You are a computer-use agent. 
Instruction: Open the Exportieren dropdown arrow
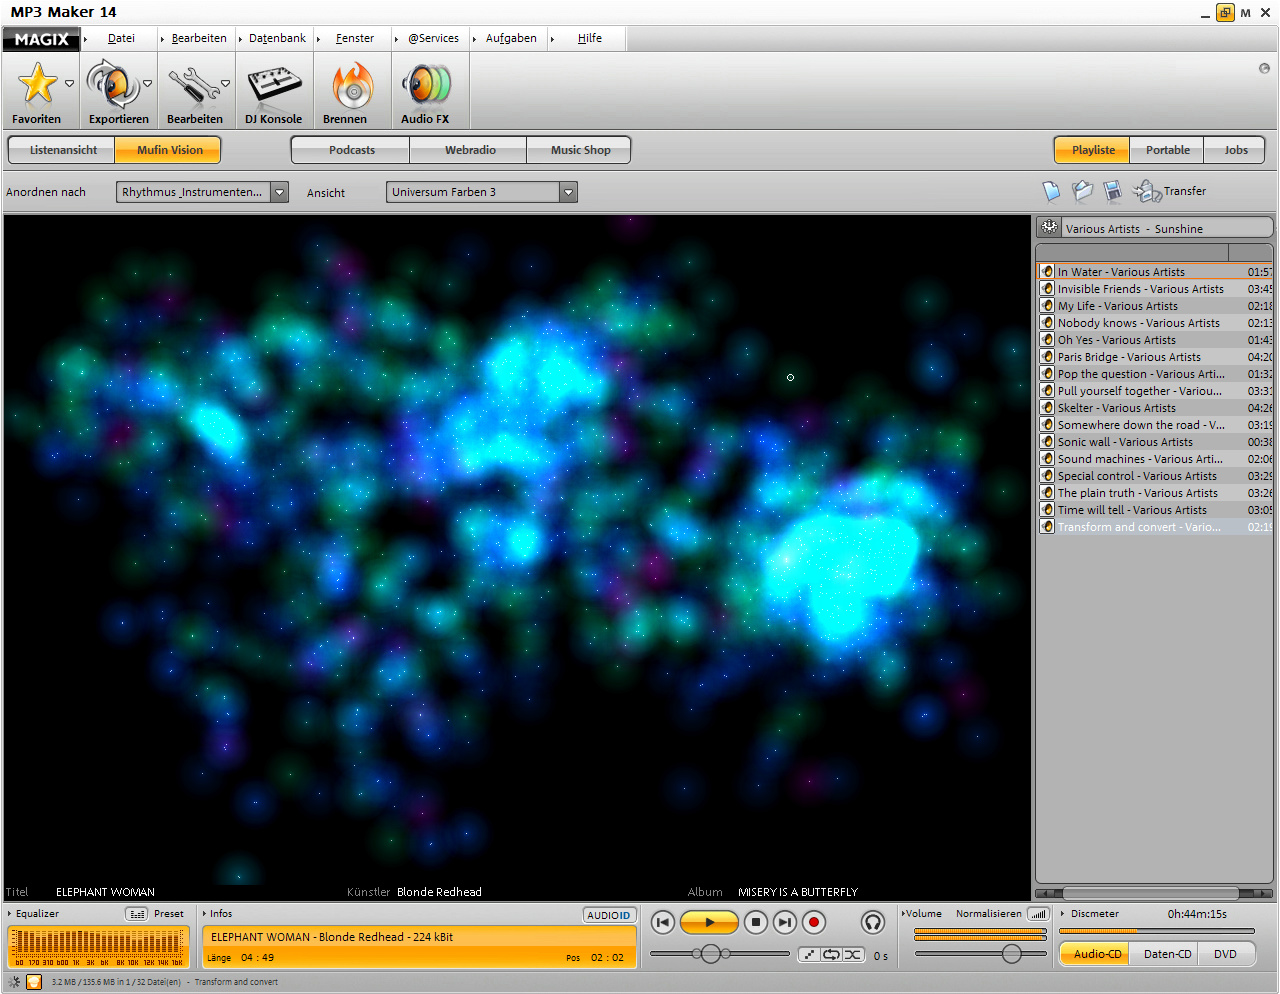(x=148, y=84)
